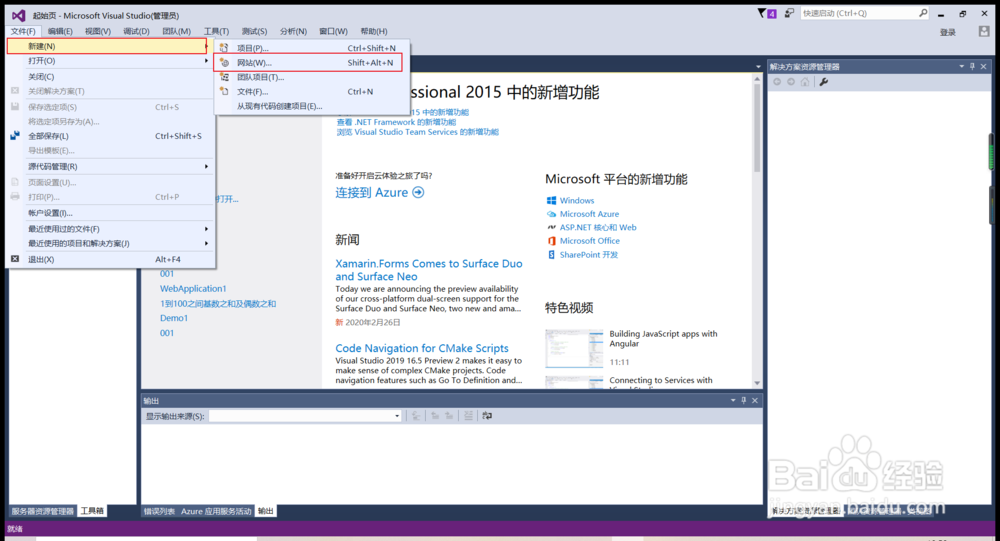The height and width of the screenshot is (541, 1000).
Task: Click the Team Project icon in submenu
Action: 224,77
